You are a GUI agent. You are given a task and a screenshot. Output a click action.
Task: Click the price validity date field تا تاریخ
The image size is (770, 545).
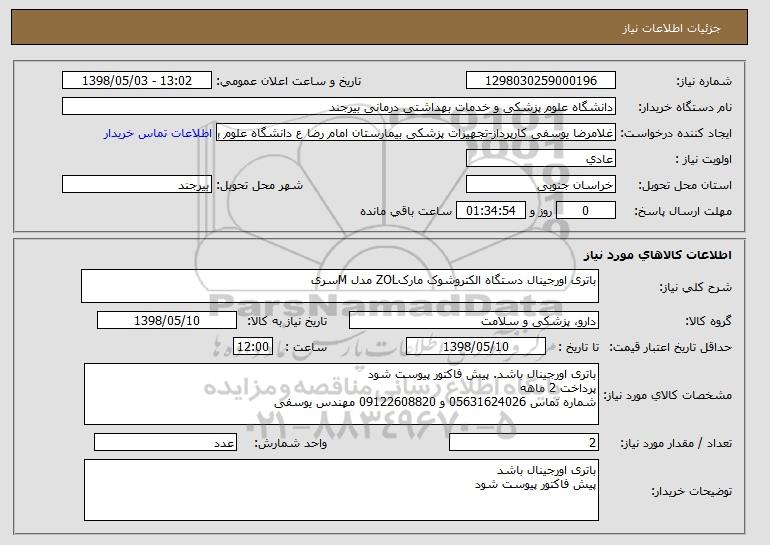(x=476, y=347)
